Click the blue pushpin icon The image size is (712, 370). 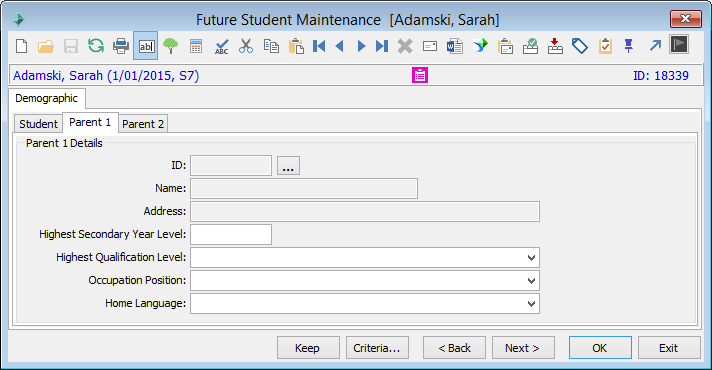coord(629,46)
